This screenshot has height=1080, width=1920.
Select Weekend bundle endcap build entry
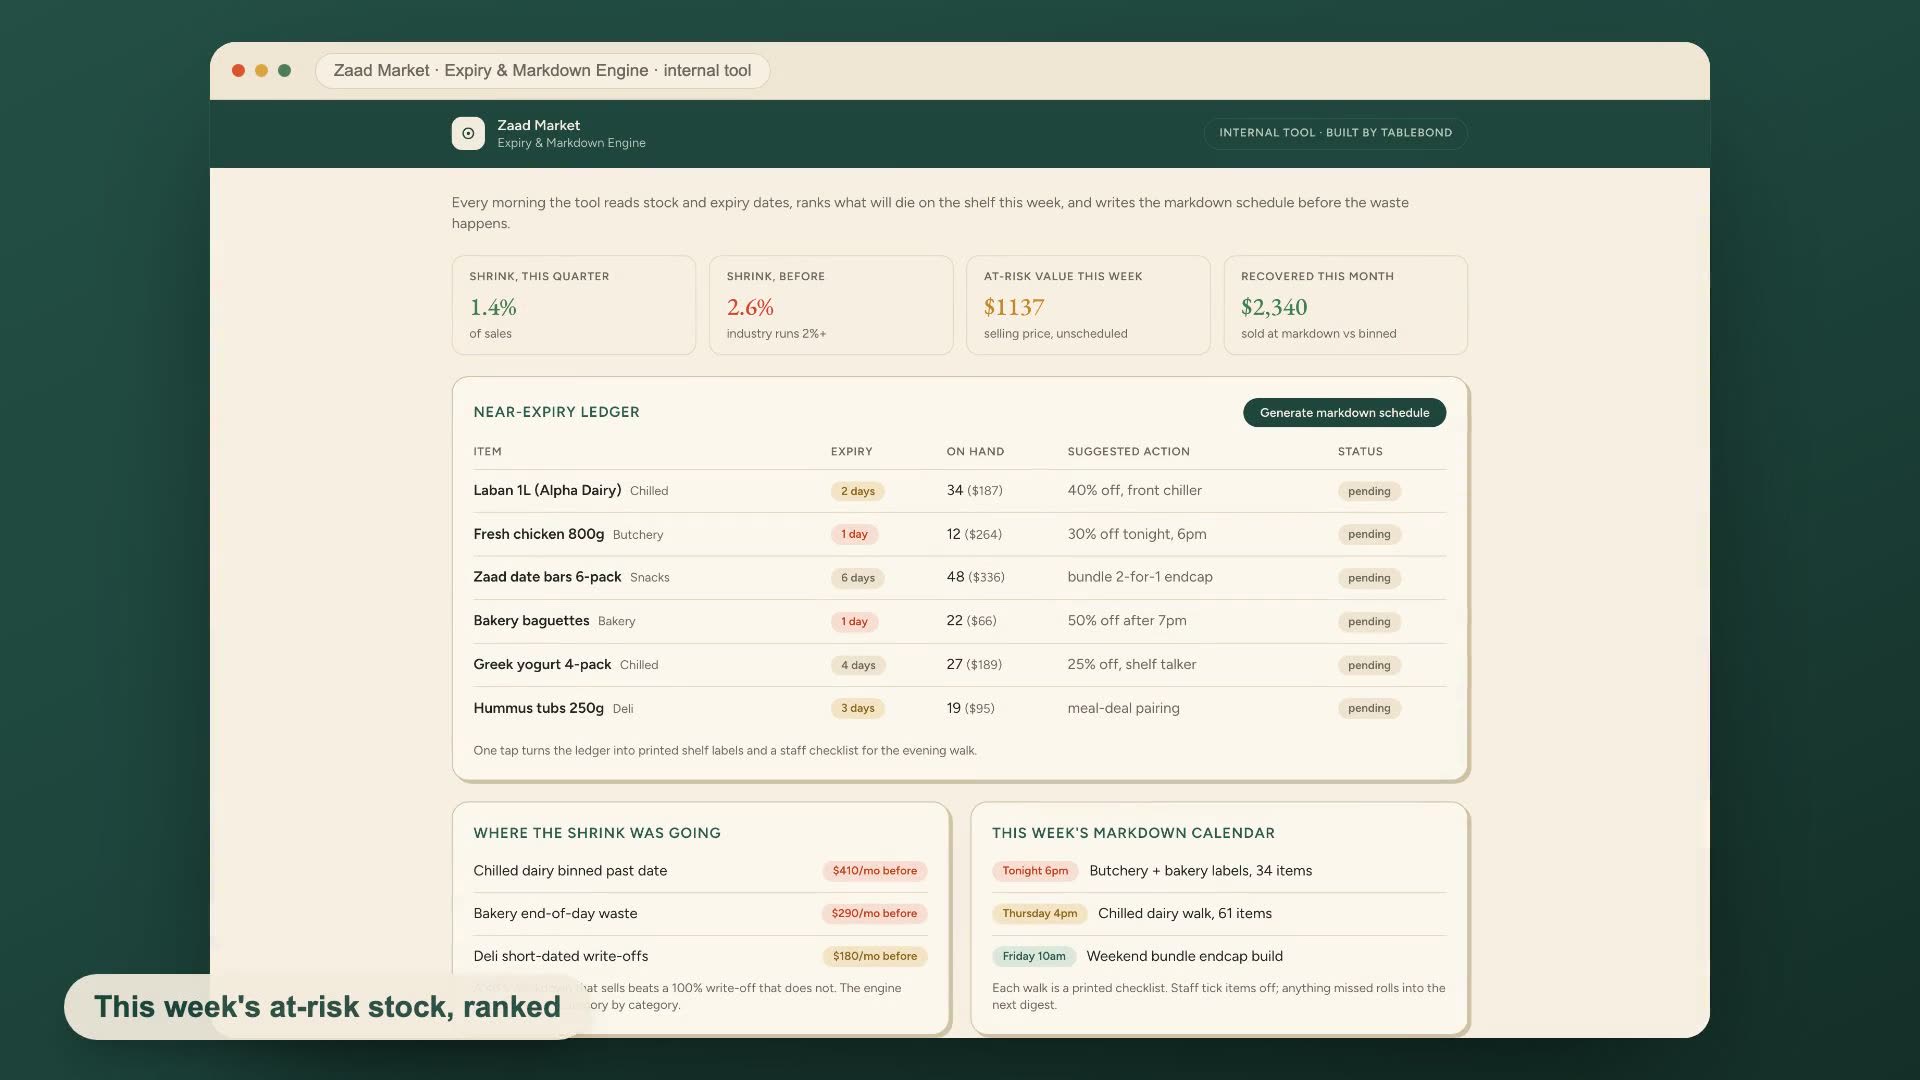[1185, 957]
